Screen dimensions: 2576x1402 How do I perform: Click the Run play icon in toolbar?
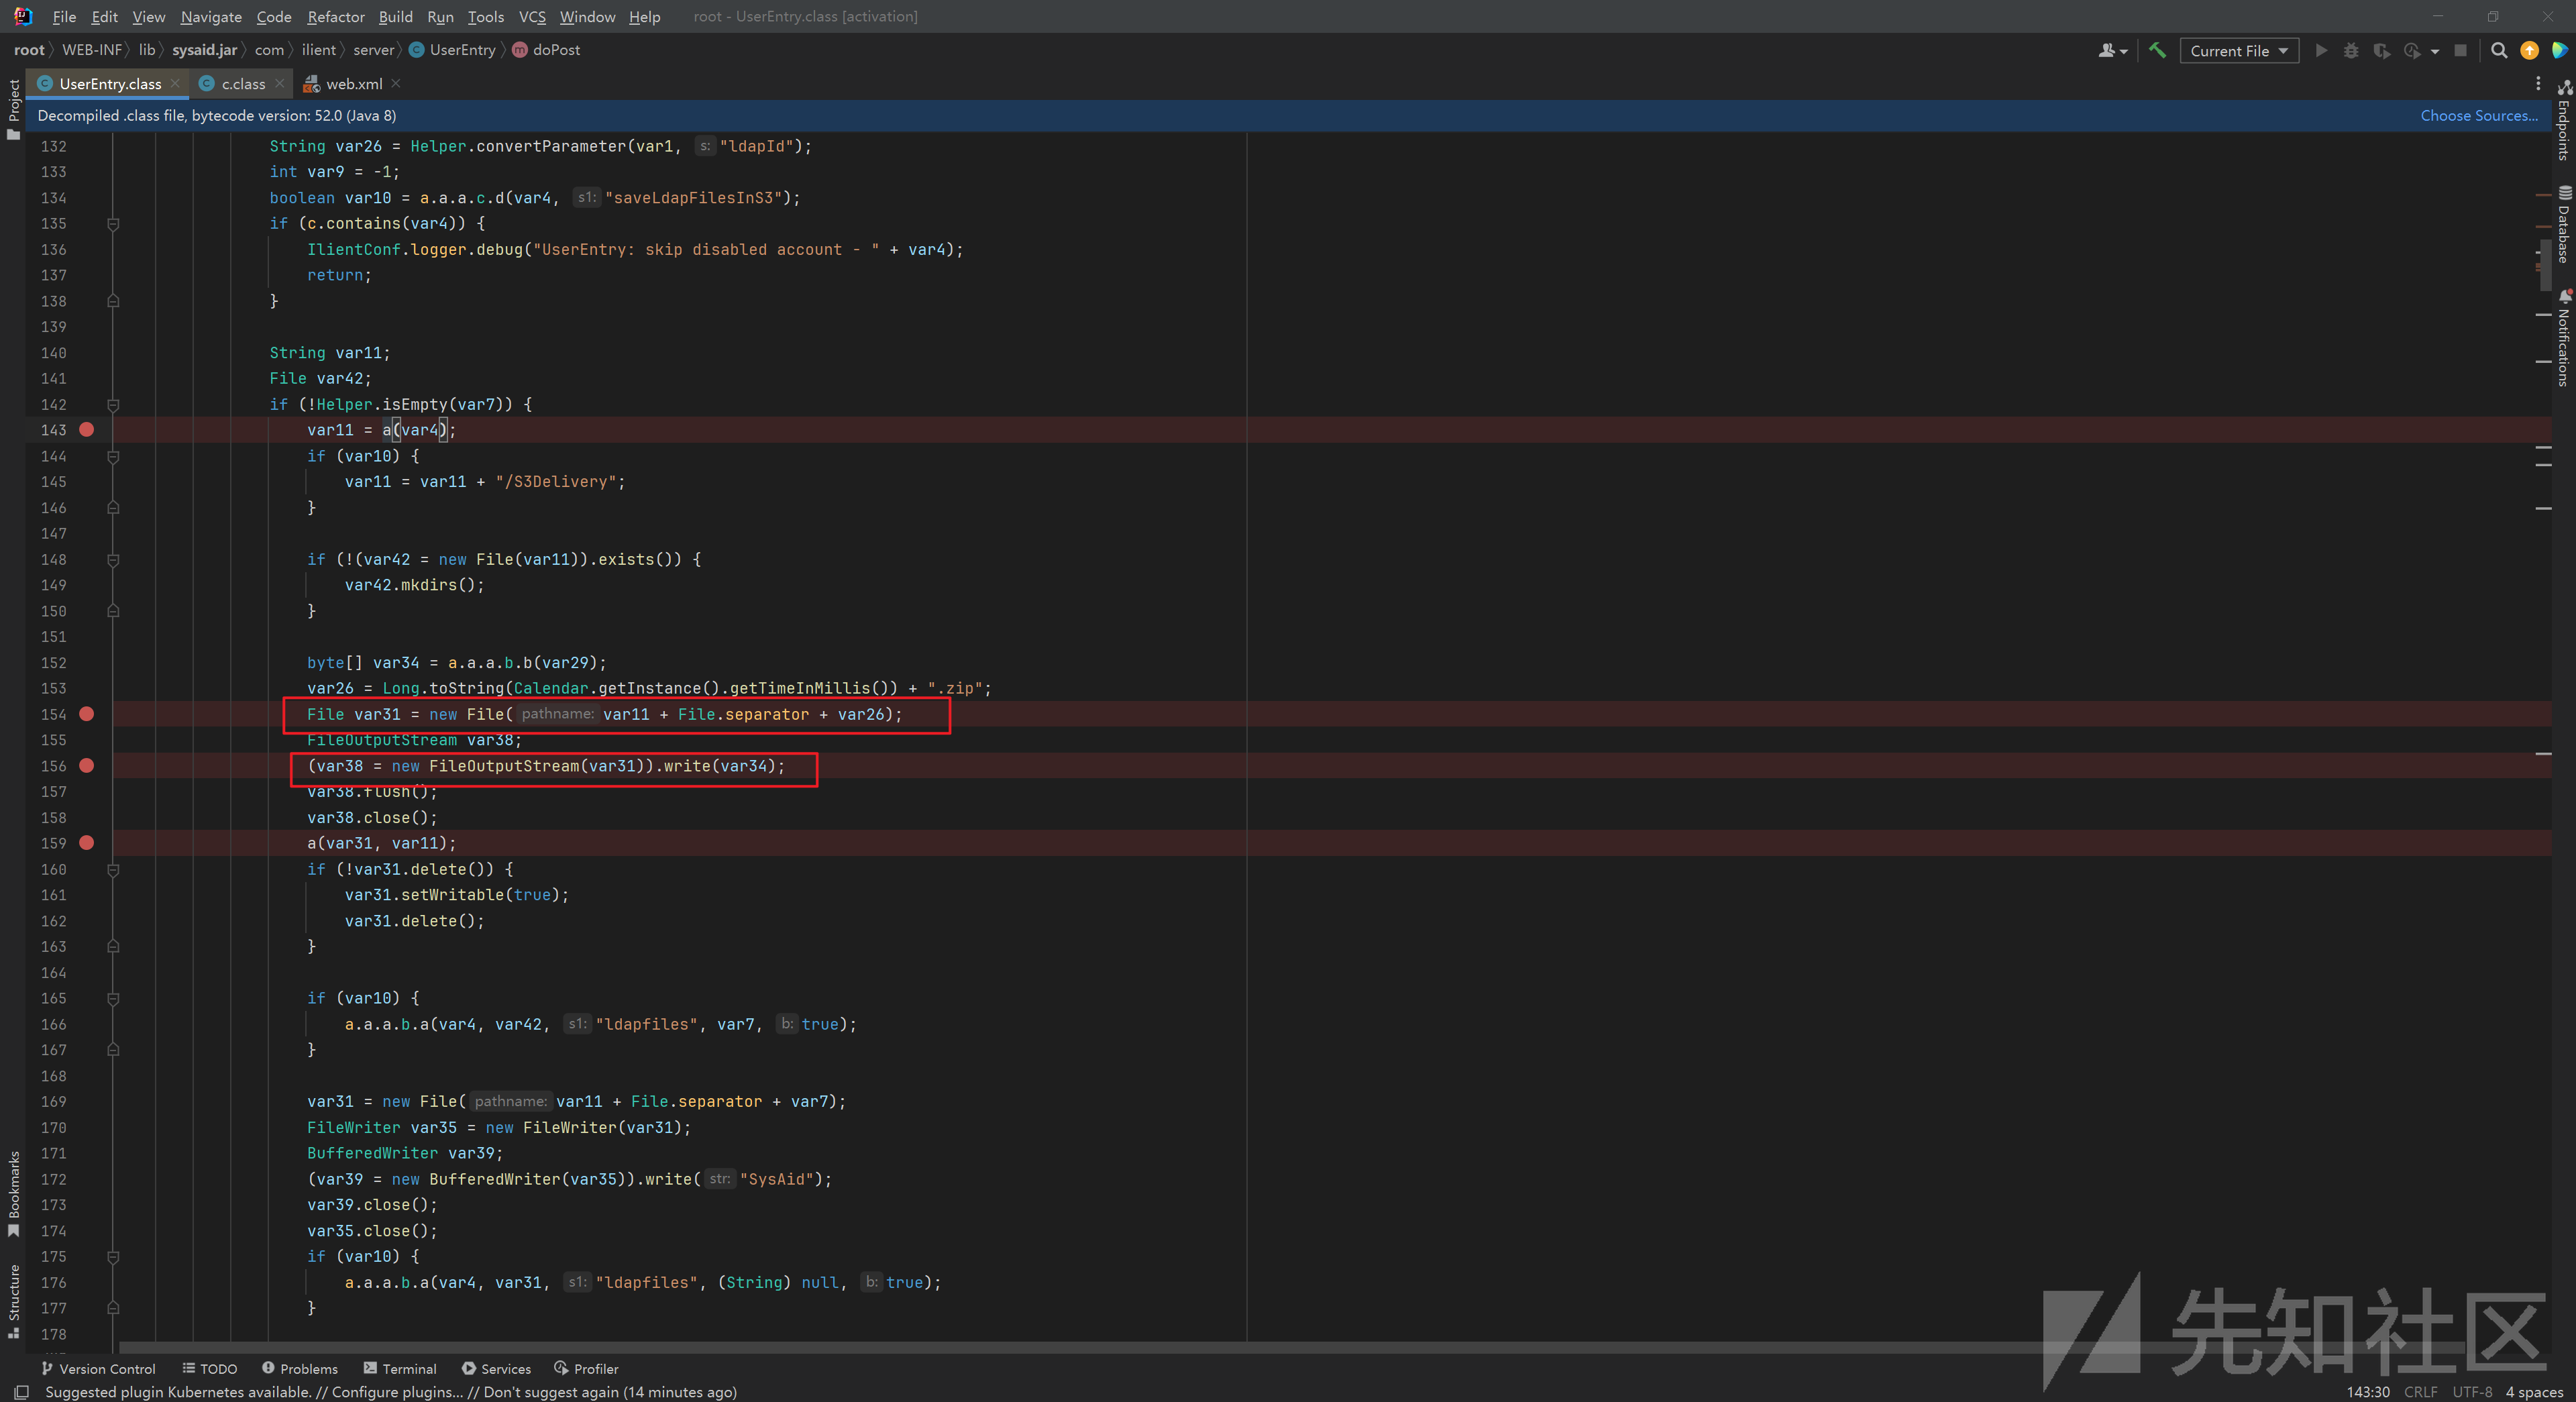2321,50
